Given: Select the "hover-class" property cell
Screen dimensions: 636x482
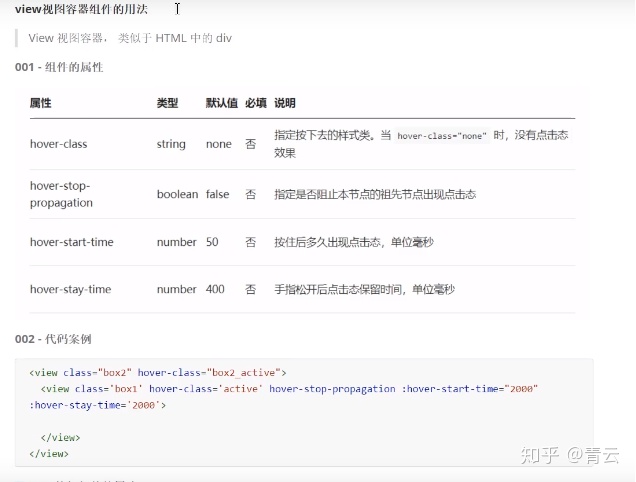Looking at the screenshot, I should (x=58, y=144).
